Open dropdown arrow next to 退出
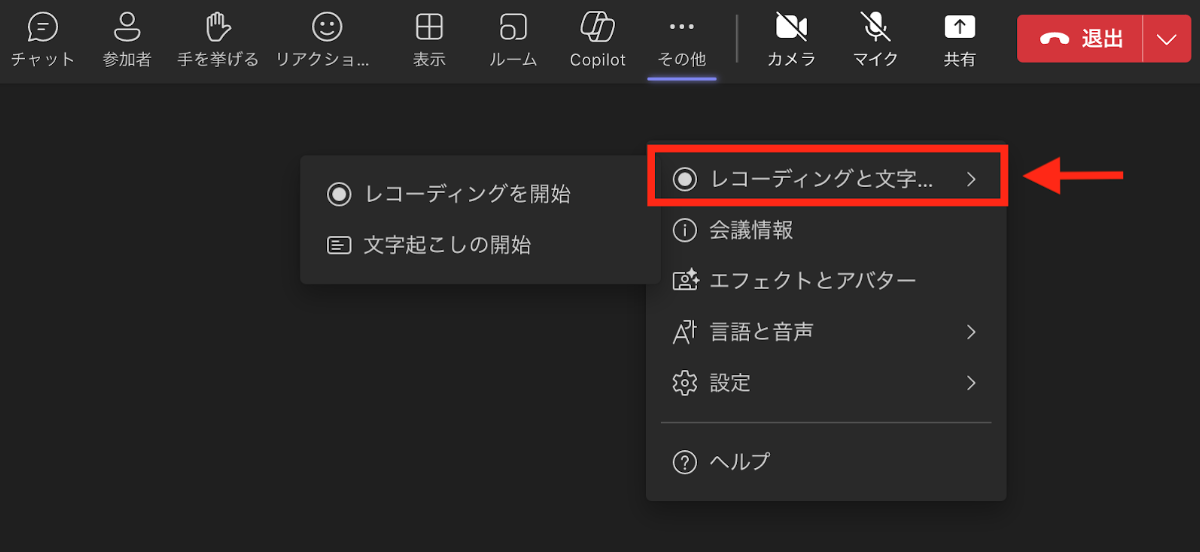Image resolution: width=1200 pixels, height=552 pixels. click(1166, 39)
